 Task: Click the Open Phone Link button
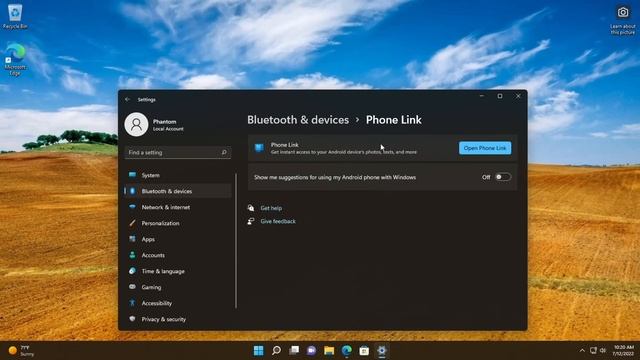pos(485,148)
